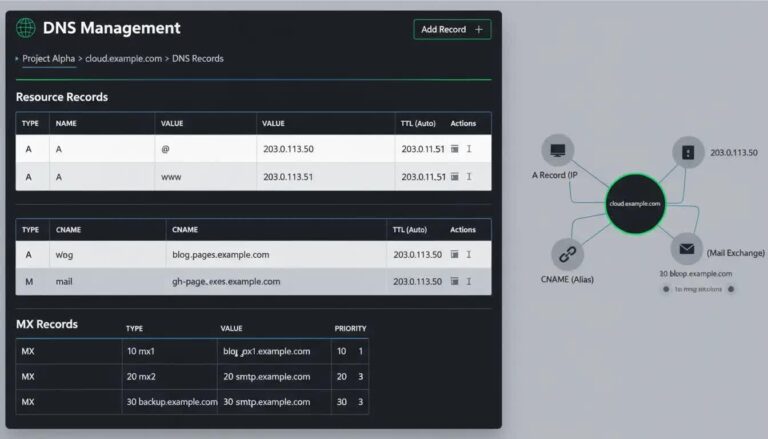
Task: Click the delete icon for the @ record
Action: 455,148
